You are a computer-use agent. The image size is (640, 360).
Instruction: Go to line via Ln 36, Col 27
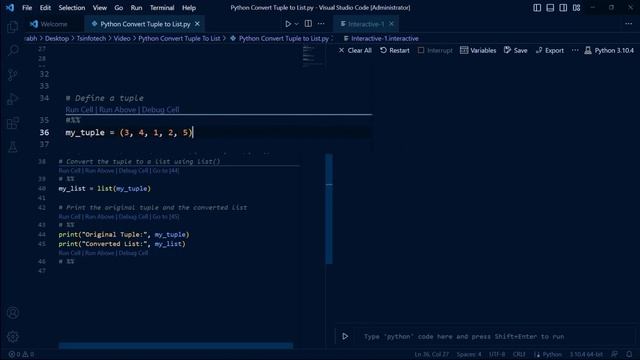tap(431, 354)
